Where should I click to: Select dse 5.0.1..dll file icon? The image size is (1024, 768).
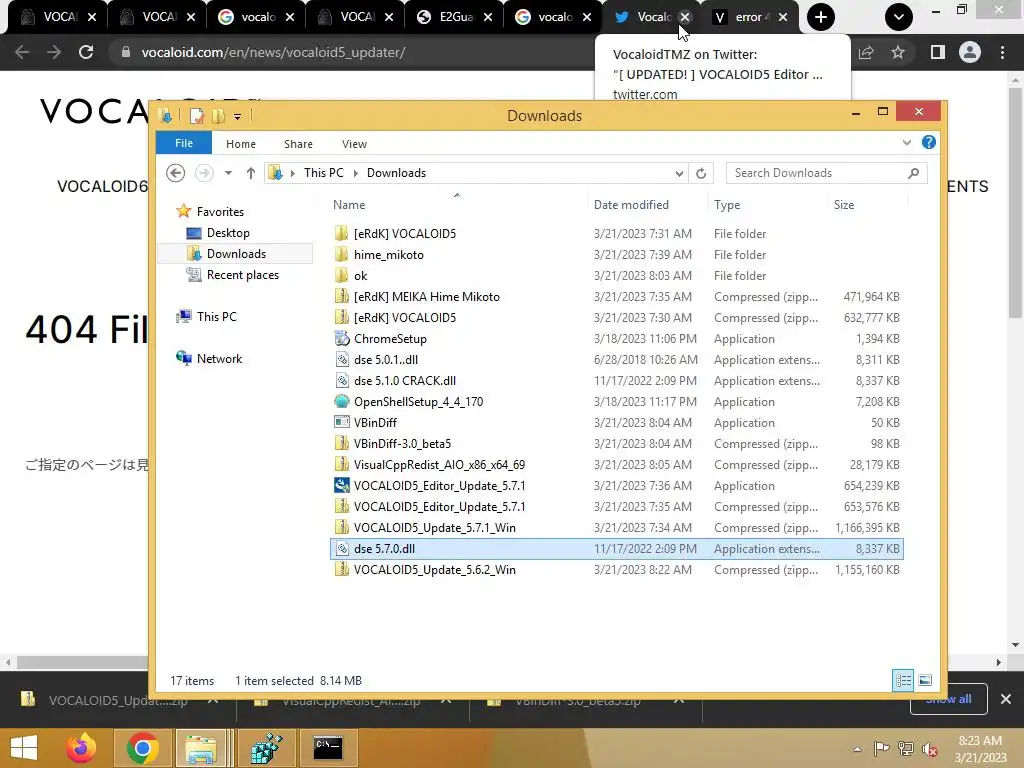[341, 359]
